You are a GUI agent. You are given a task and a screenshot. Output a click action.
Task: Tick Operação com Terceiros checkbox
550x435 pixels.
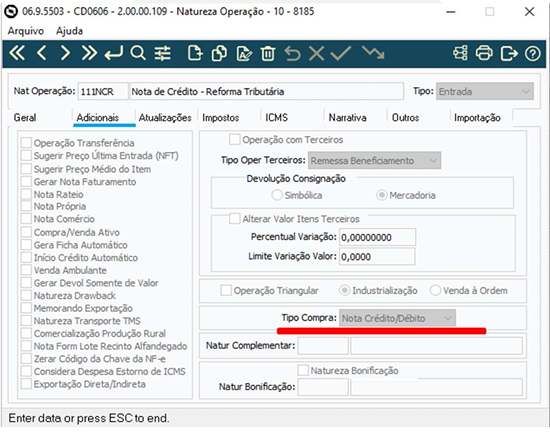tap(235, 140)
